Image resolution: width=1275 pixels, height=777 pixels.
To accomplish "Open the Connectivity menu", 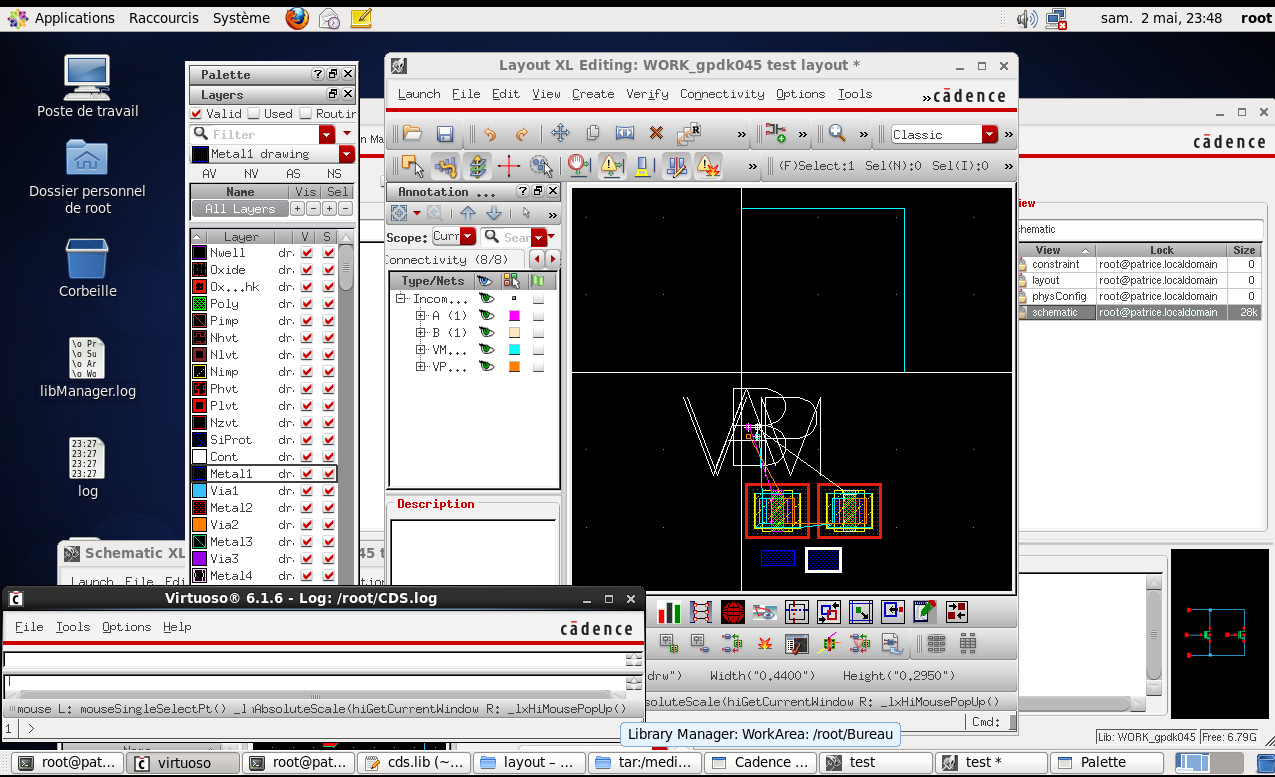I will click(721, 94).
